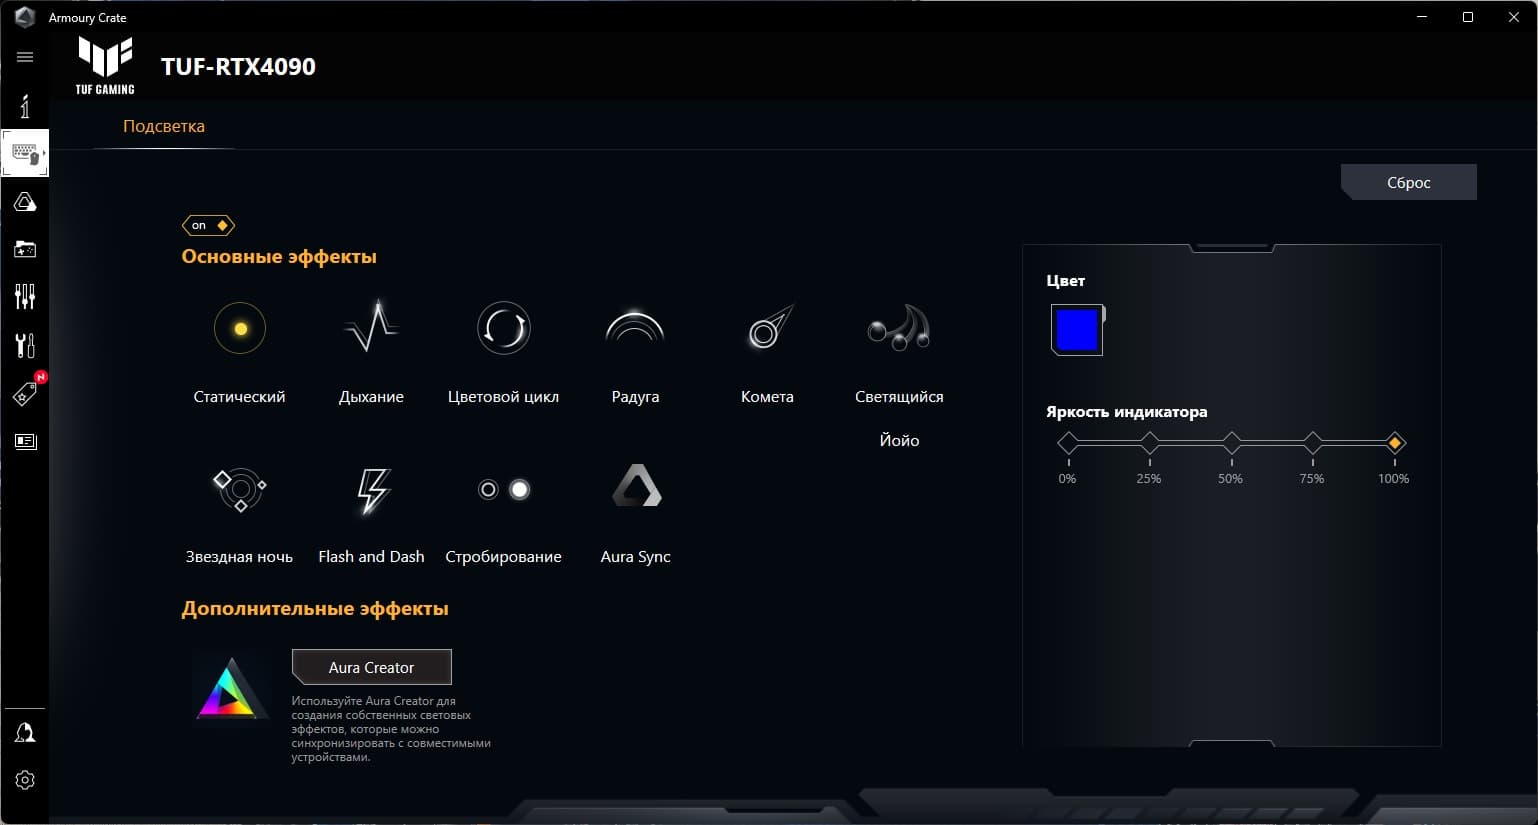
Task: Choose the Светящийся Йойо effect
Action: click(899, 329)
